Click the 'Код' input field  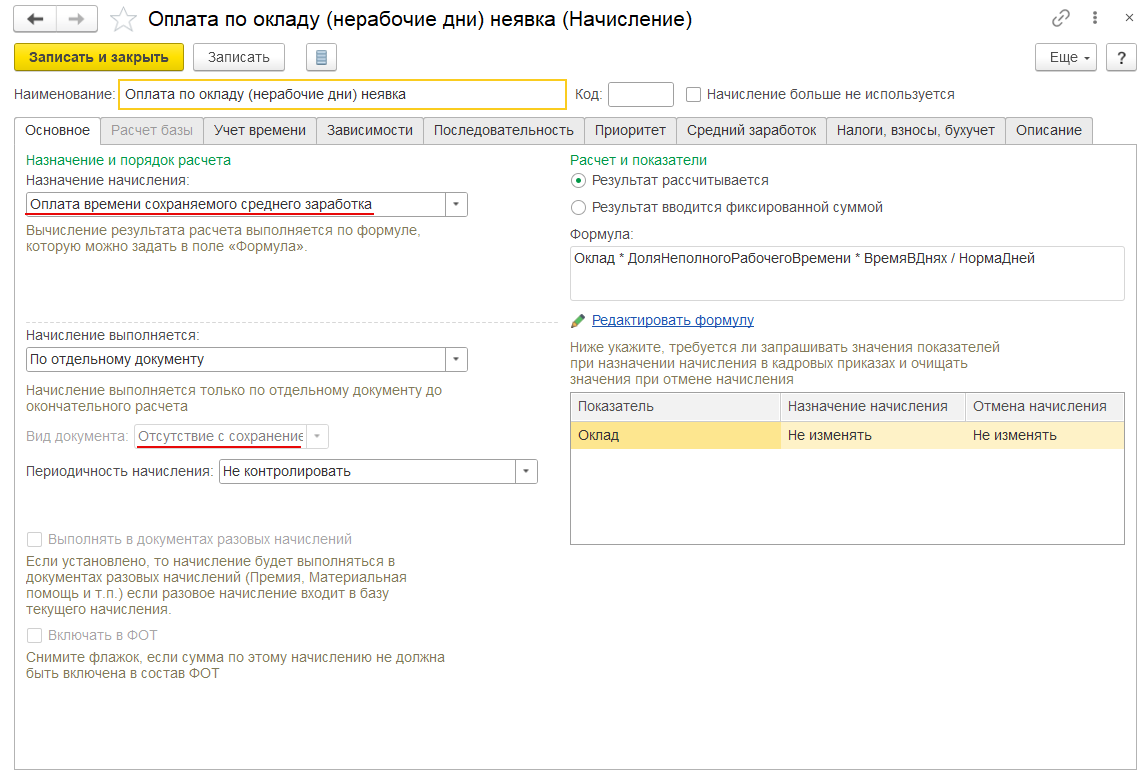tap(640, 94)
